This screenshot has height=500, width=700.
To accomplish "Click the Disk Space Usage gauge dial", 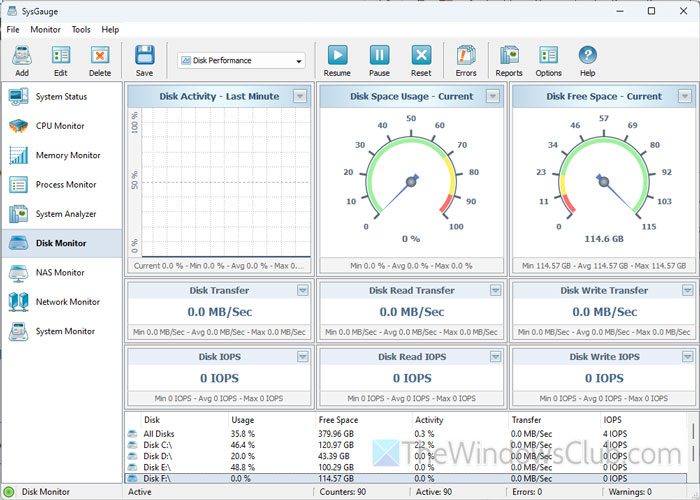I will click(411, 182).
